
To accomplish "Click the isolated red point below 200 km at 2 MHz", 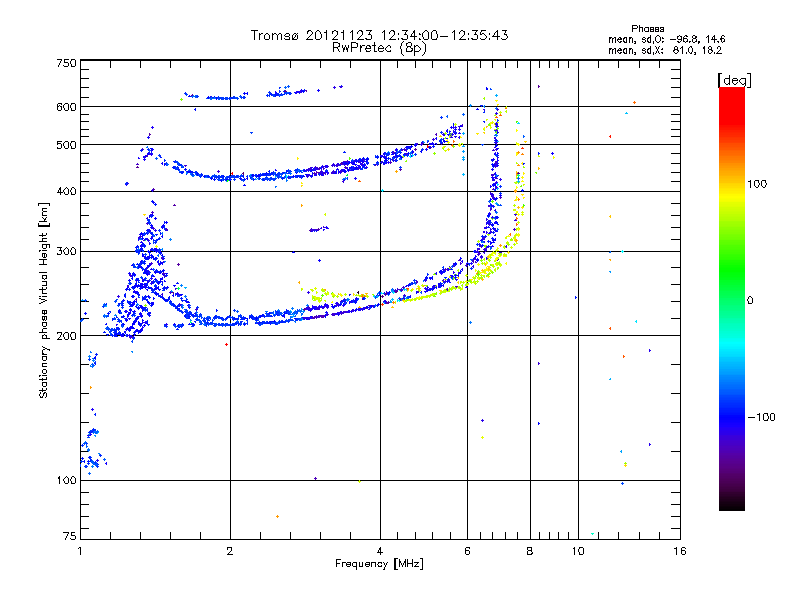I will (227, 345).
